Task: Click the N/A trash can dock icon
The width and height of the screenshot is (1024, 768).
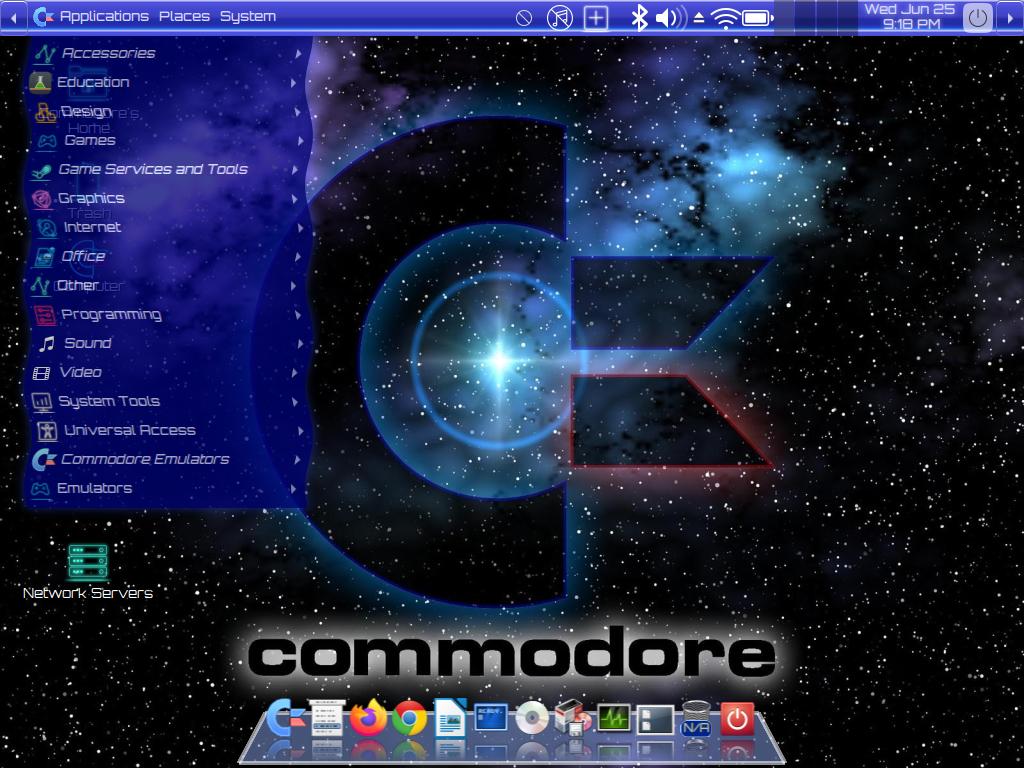Action: coord(696,718)
